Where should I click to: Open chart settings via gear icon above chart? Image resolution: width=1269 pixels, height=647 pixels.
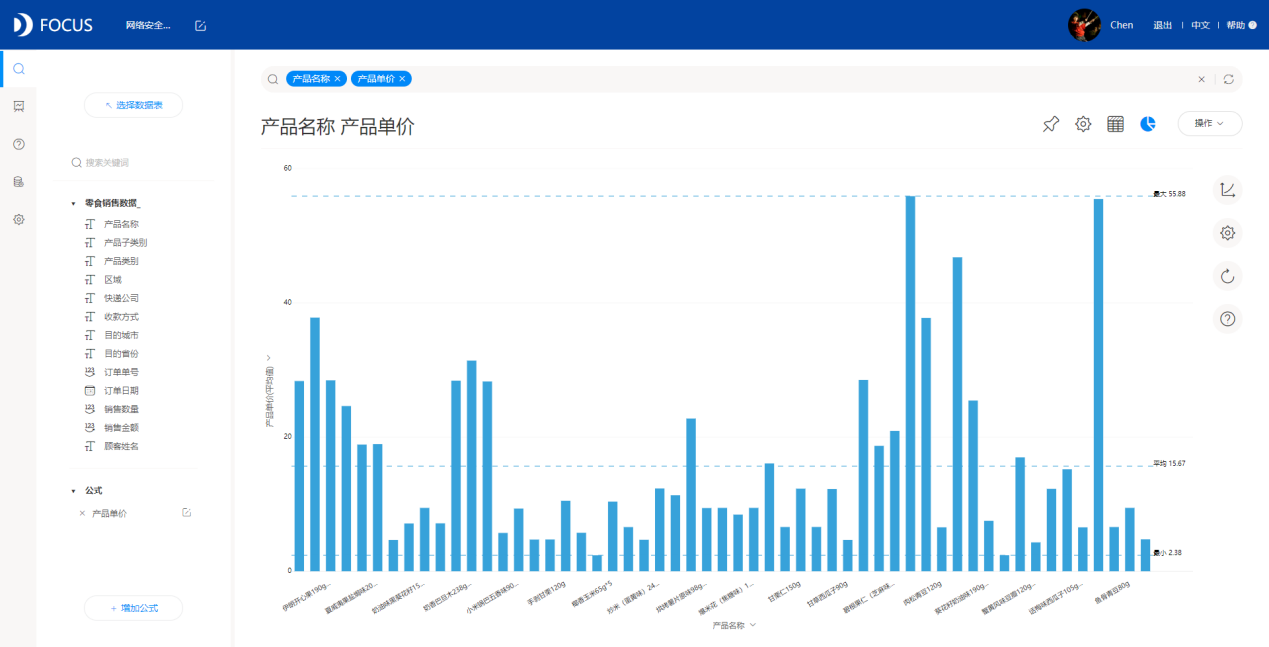click(x=1082, y=123)
